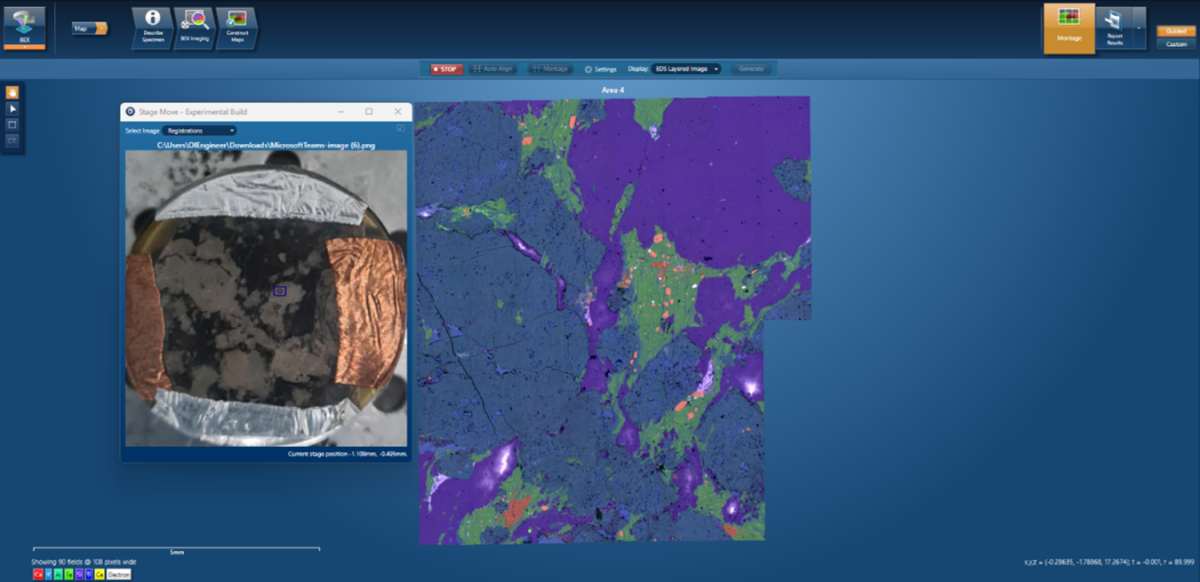Select the arrow pointer tool

click(13, 108)
